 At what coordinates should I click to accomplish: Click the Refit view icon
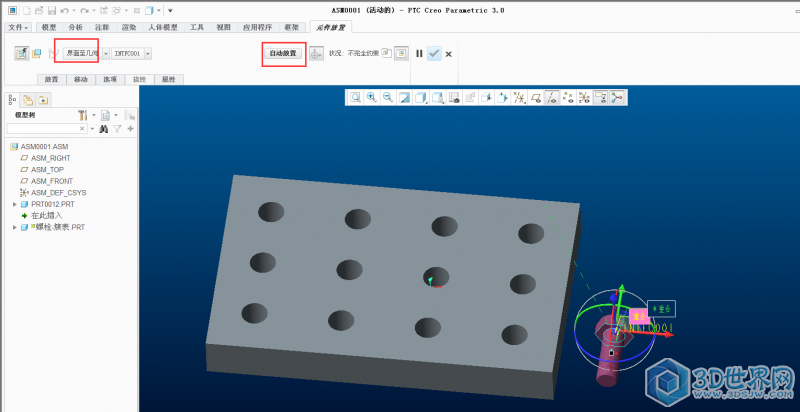point(355,97)
